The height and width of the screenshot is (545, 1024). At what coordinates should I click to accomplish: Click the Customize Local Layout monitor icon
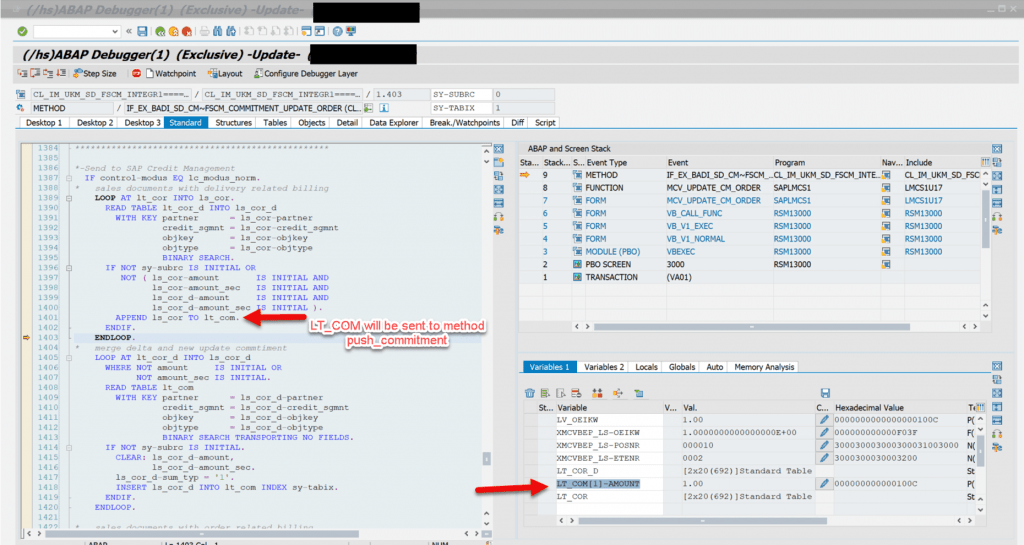(351, 31)
